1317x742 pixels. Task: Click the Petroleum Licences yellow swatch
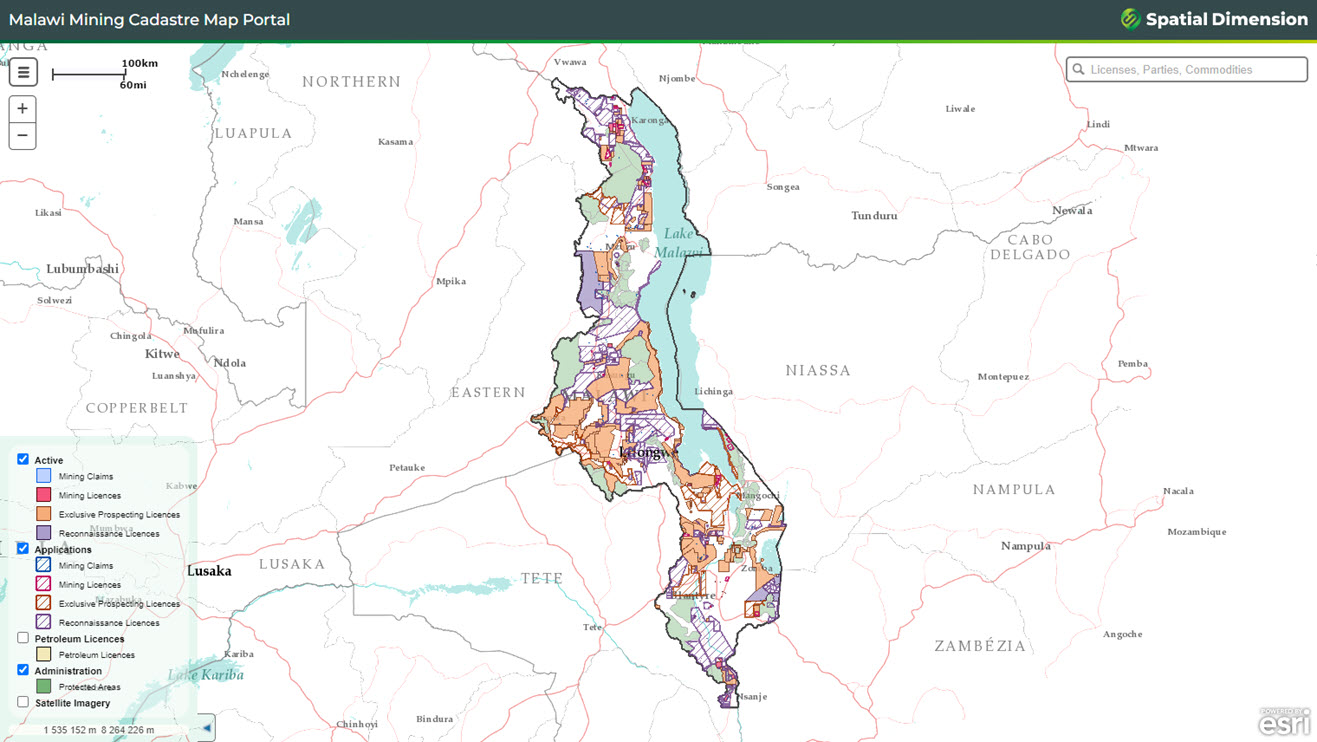43,654
